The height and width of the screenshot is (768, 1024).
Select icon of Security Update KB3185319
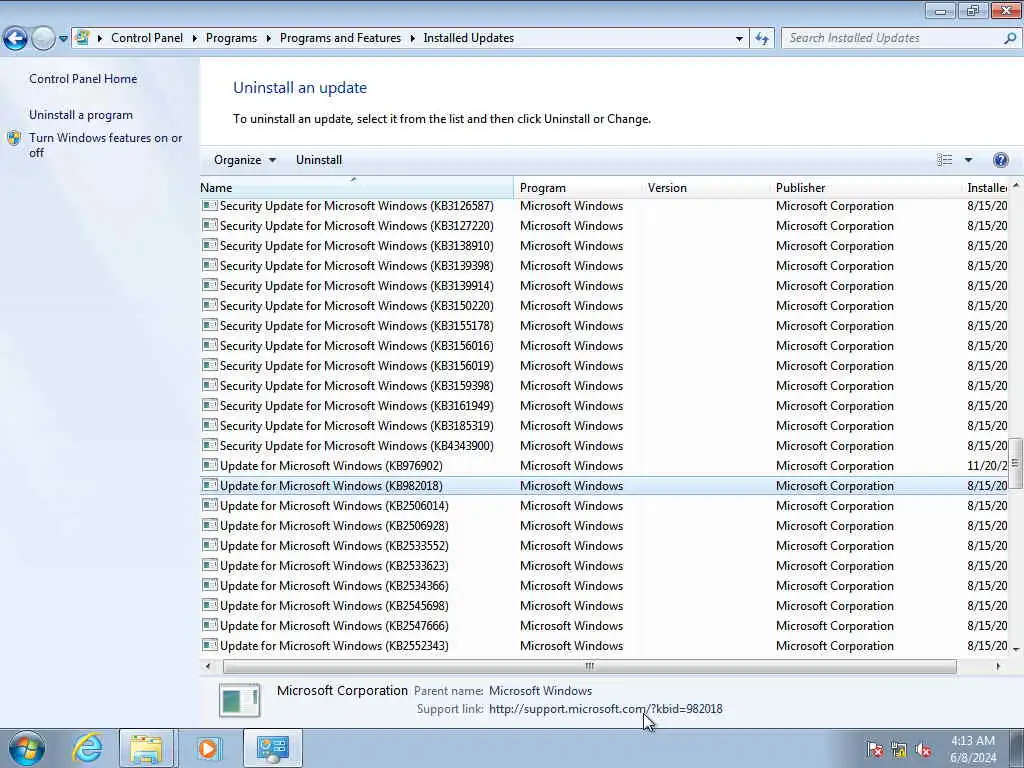210,426
